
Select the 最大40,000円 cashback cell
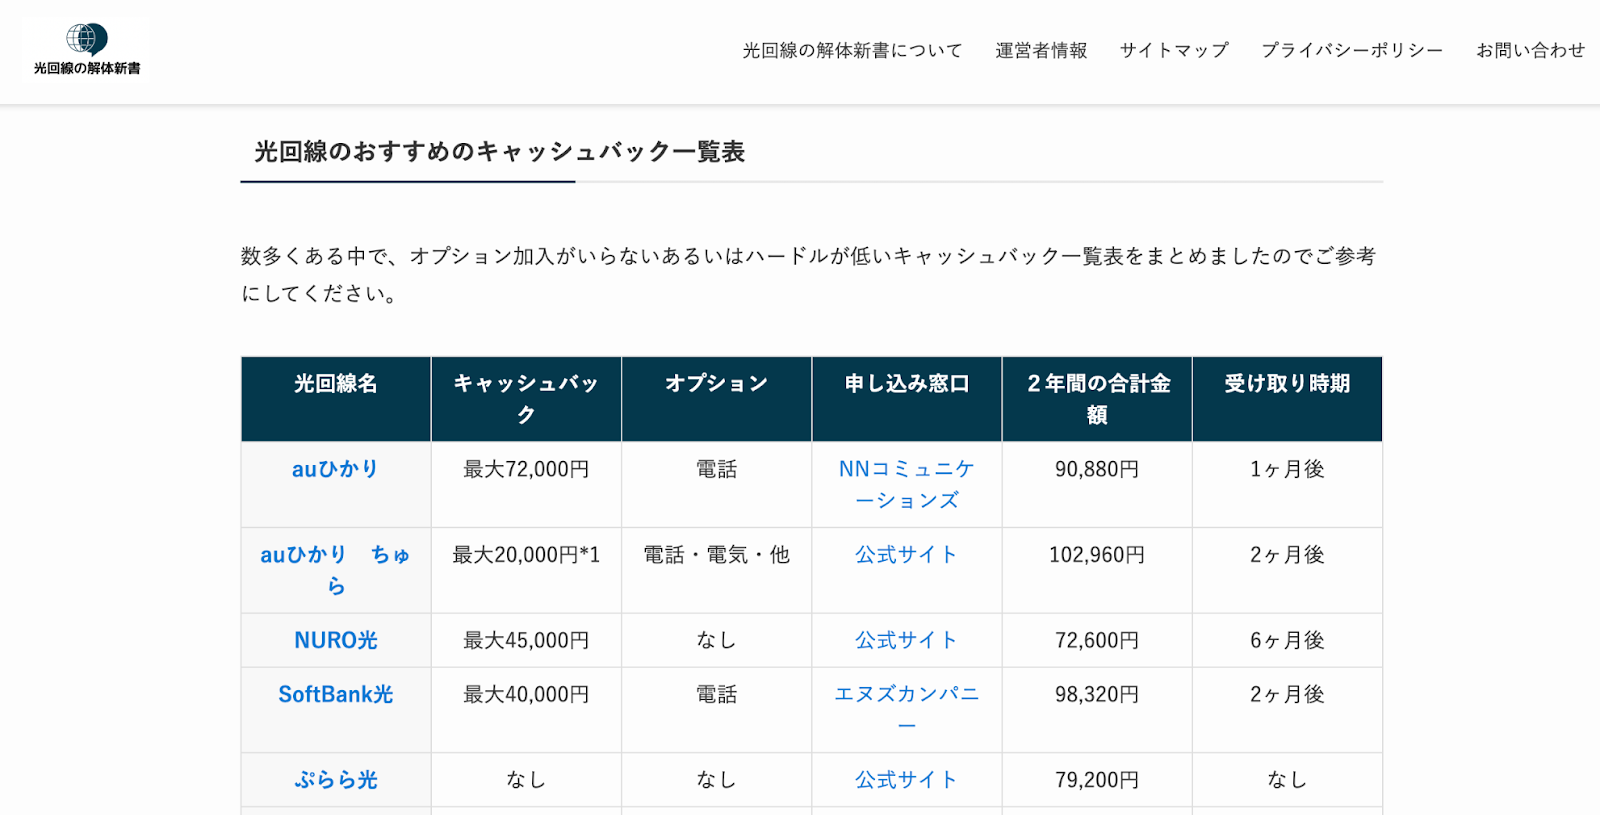[x=526, y=710]
